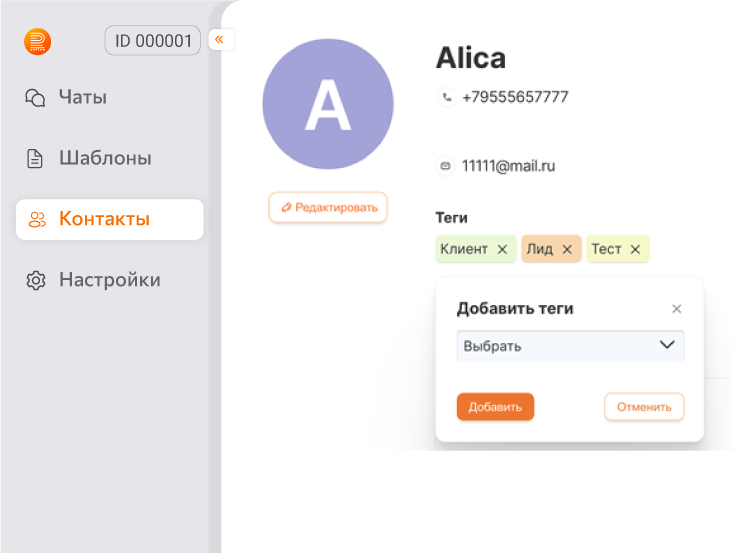735x553 pixels.
Task: Click the orange Добавить button
Action: 495,407
